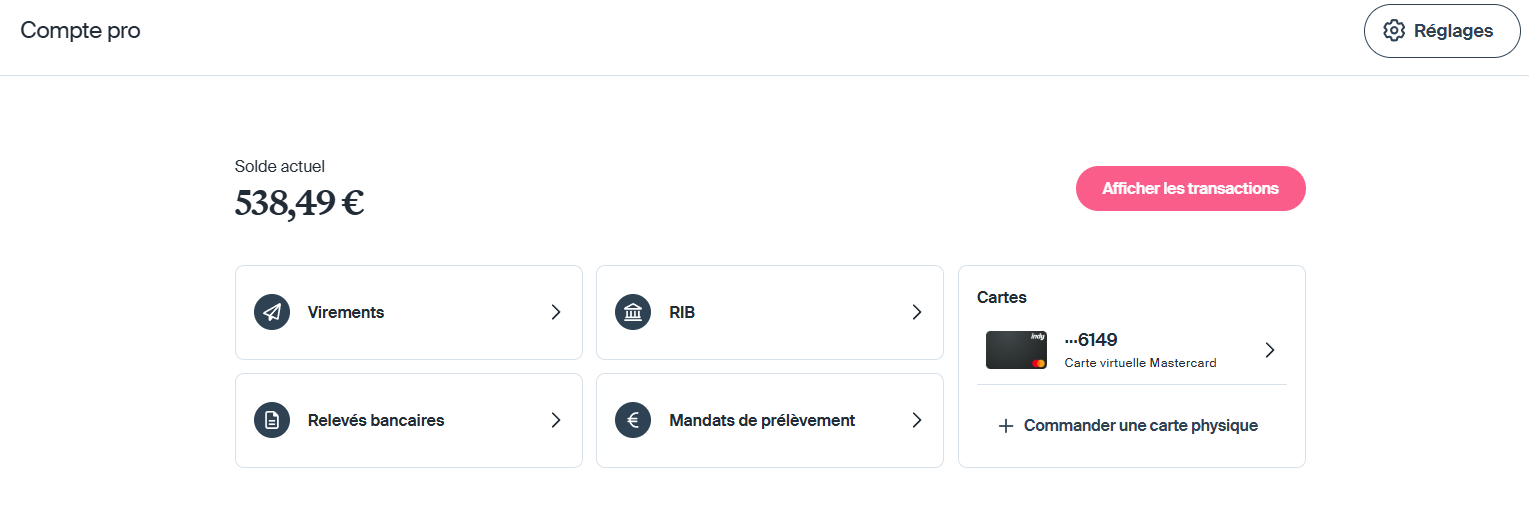Open the Réglages settings button
This screenshot has width=1529, height=522.
[x=1442, y=31]
